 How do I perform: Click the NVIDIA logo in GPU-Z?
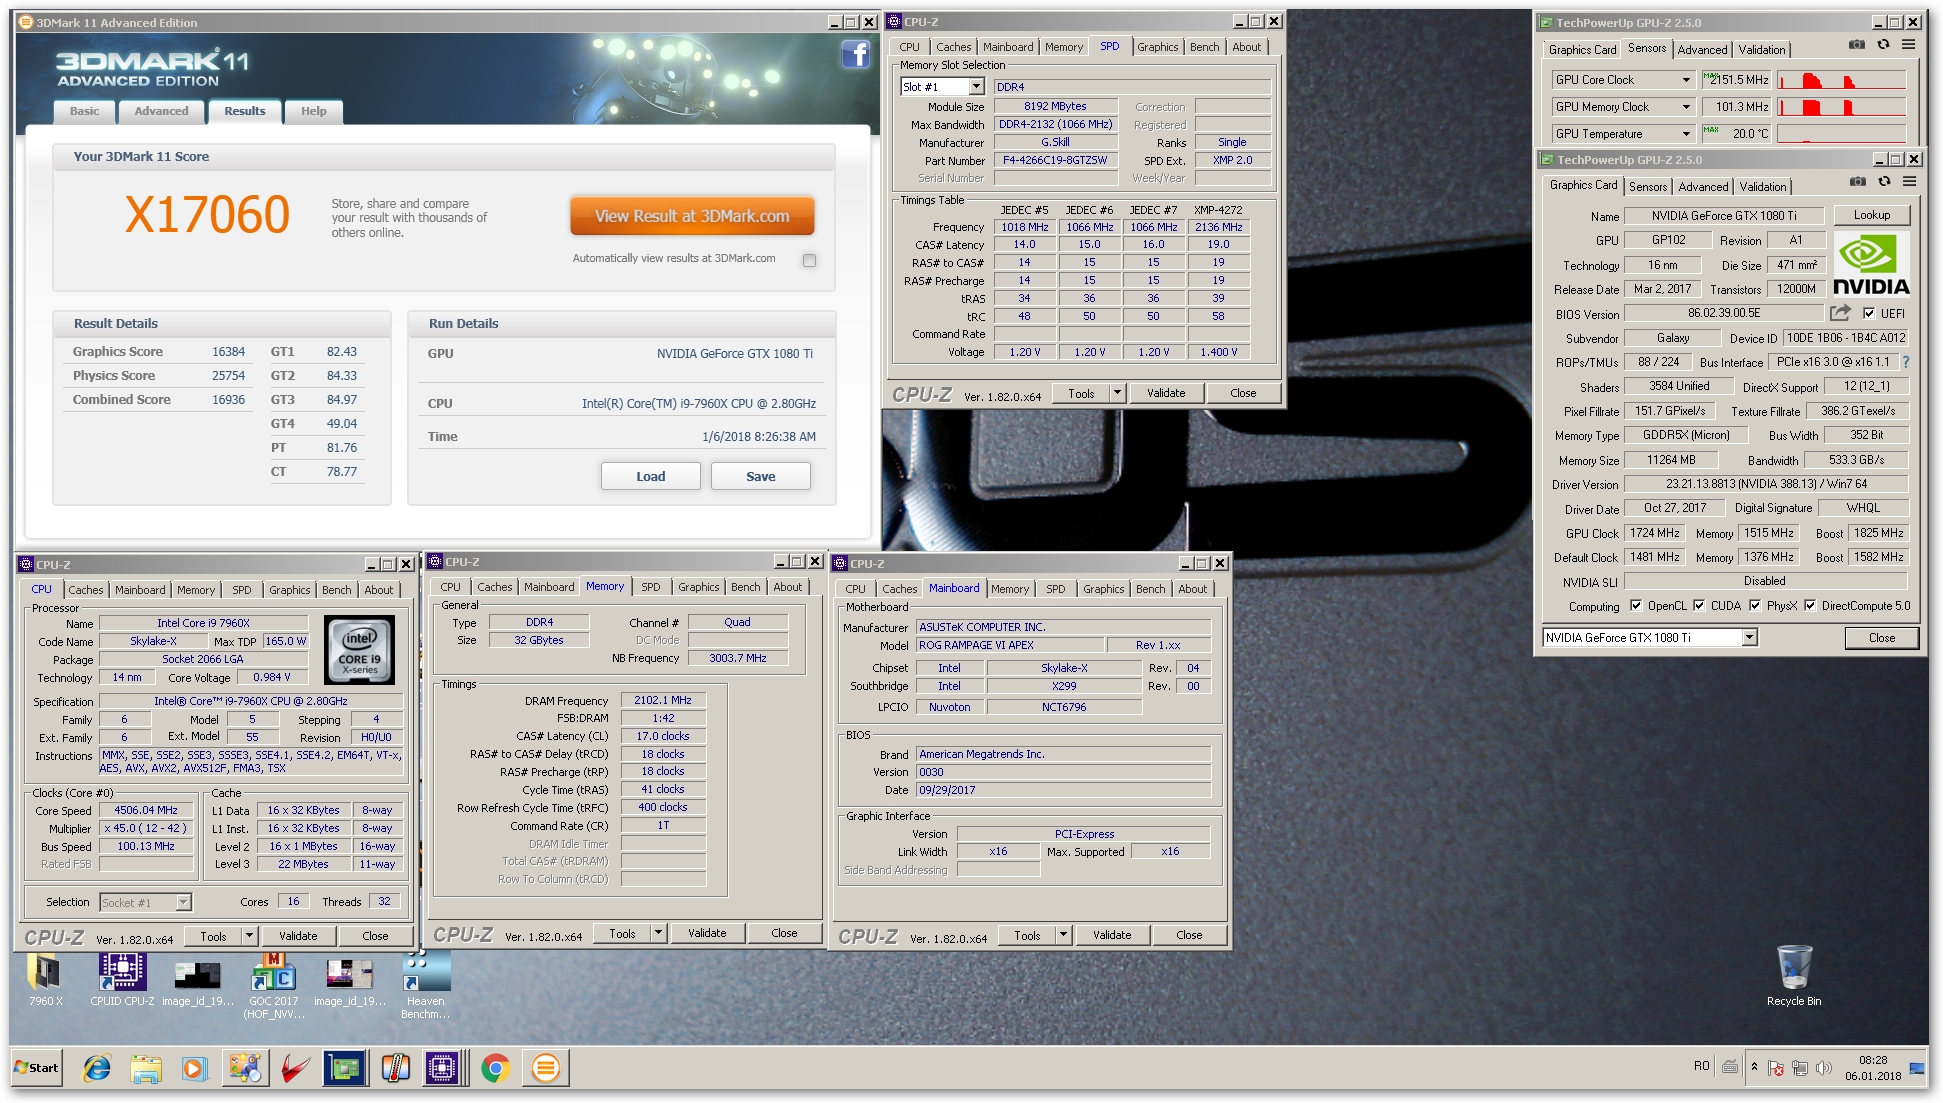(1871, 265)
